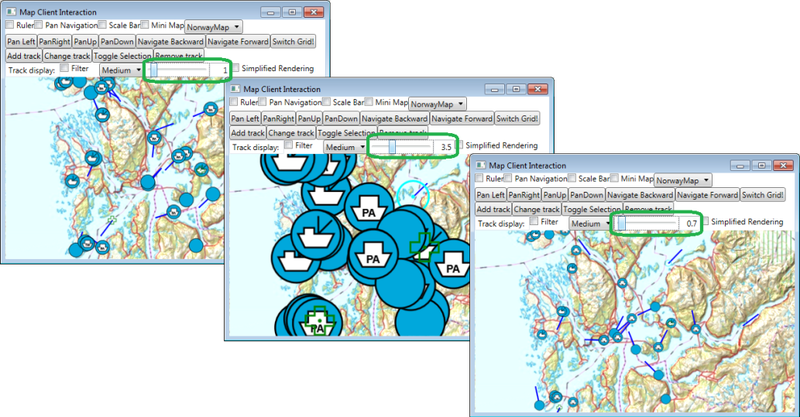Click Navigate Backward in the slider-value-1 window

click(x=170, y=41)
